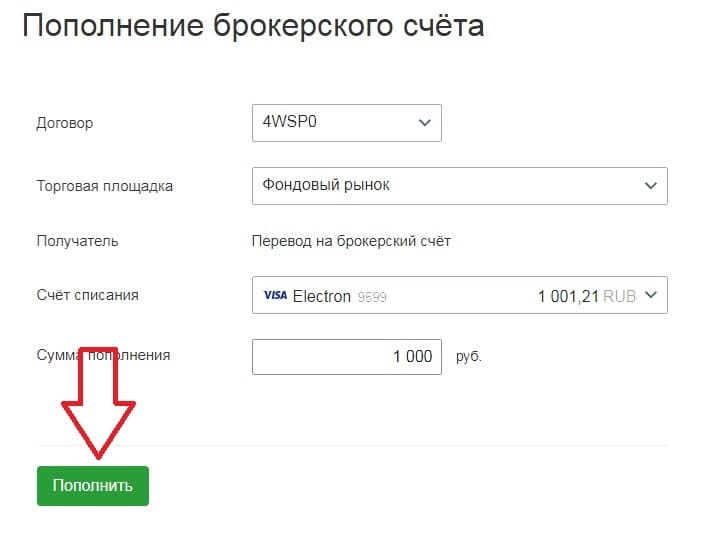The image size is (724, 550).
Task: Click the Получатель field label
Action: tap(77, 241)
